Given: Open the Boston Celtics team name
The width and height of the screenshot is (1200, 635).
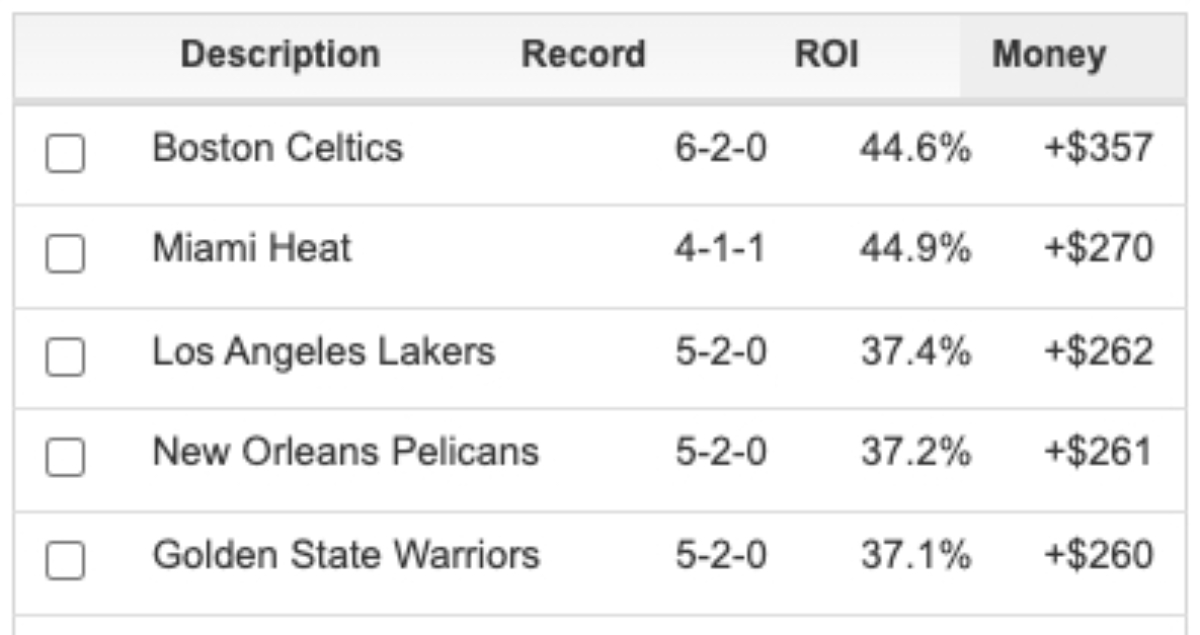Looking at the screenshot, I should (278, 148).
